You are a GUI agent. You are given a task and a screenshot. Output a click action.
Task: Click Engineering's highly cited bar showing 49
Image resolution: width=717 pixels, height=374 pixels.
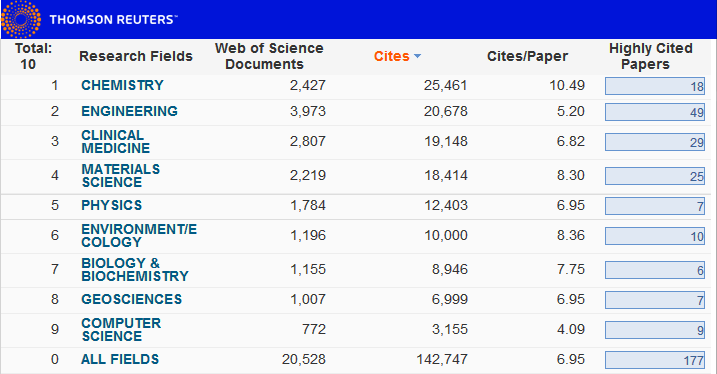(655, 112)
